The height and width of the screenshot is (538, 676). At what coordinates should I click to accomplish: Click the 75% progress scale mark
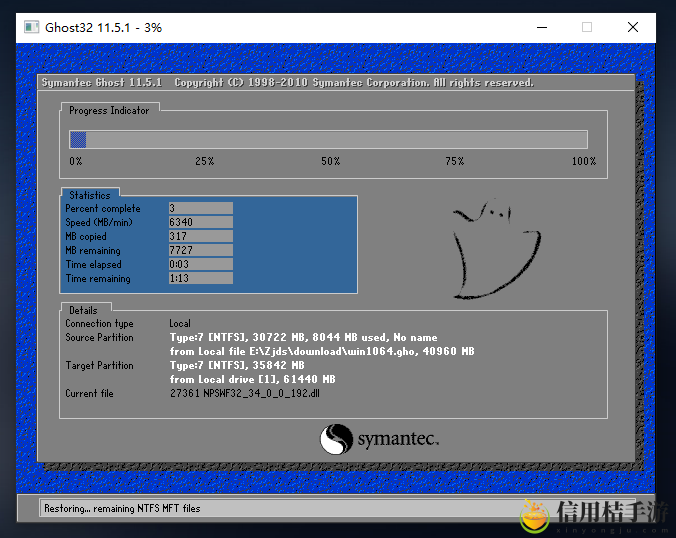pos(454,161)
